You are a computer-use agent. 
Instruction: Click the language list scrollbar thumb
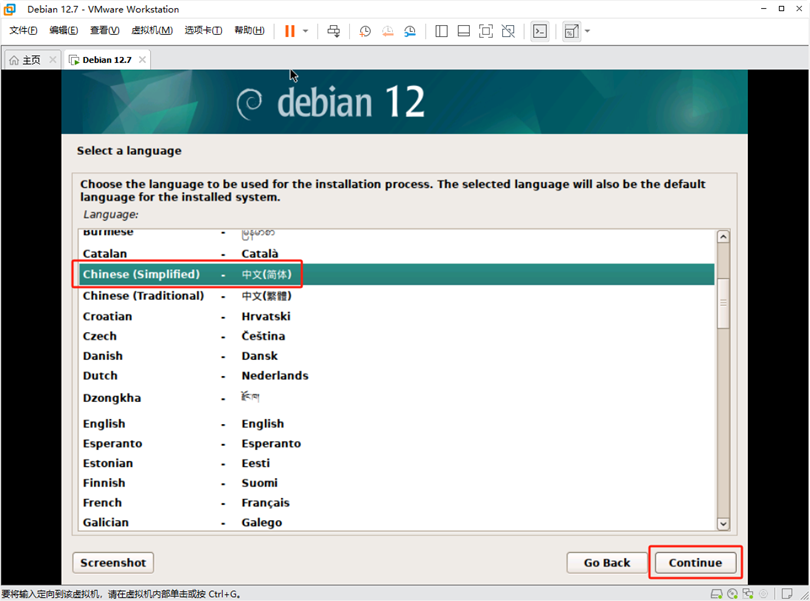[x=723, y=303]
